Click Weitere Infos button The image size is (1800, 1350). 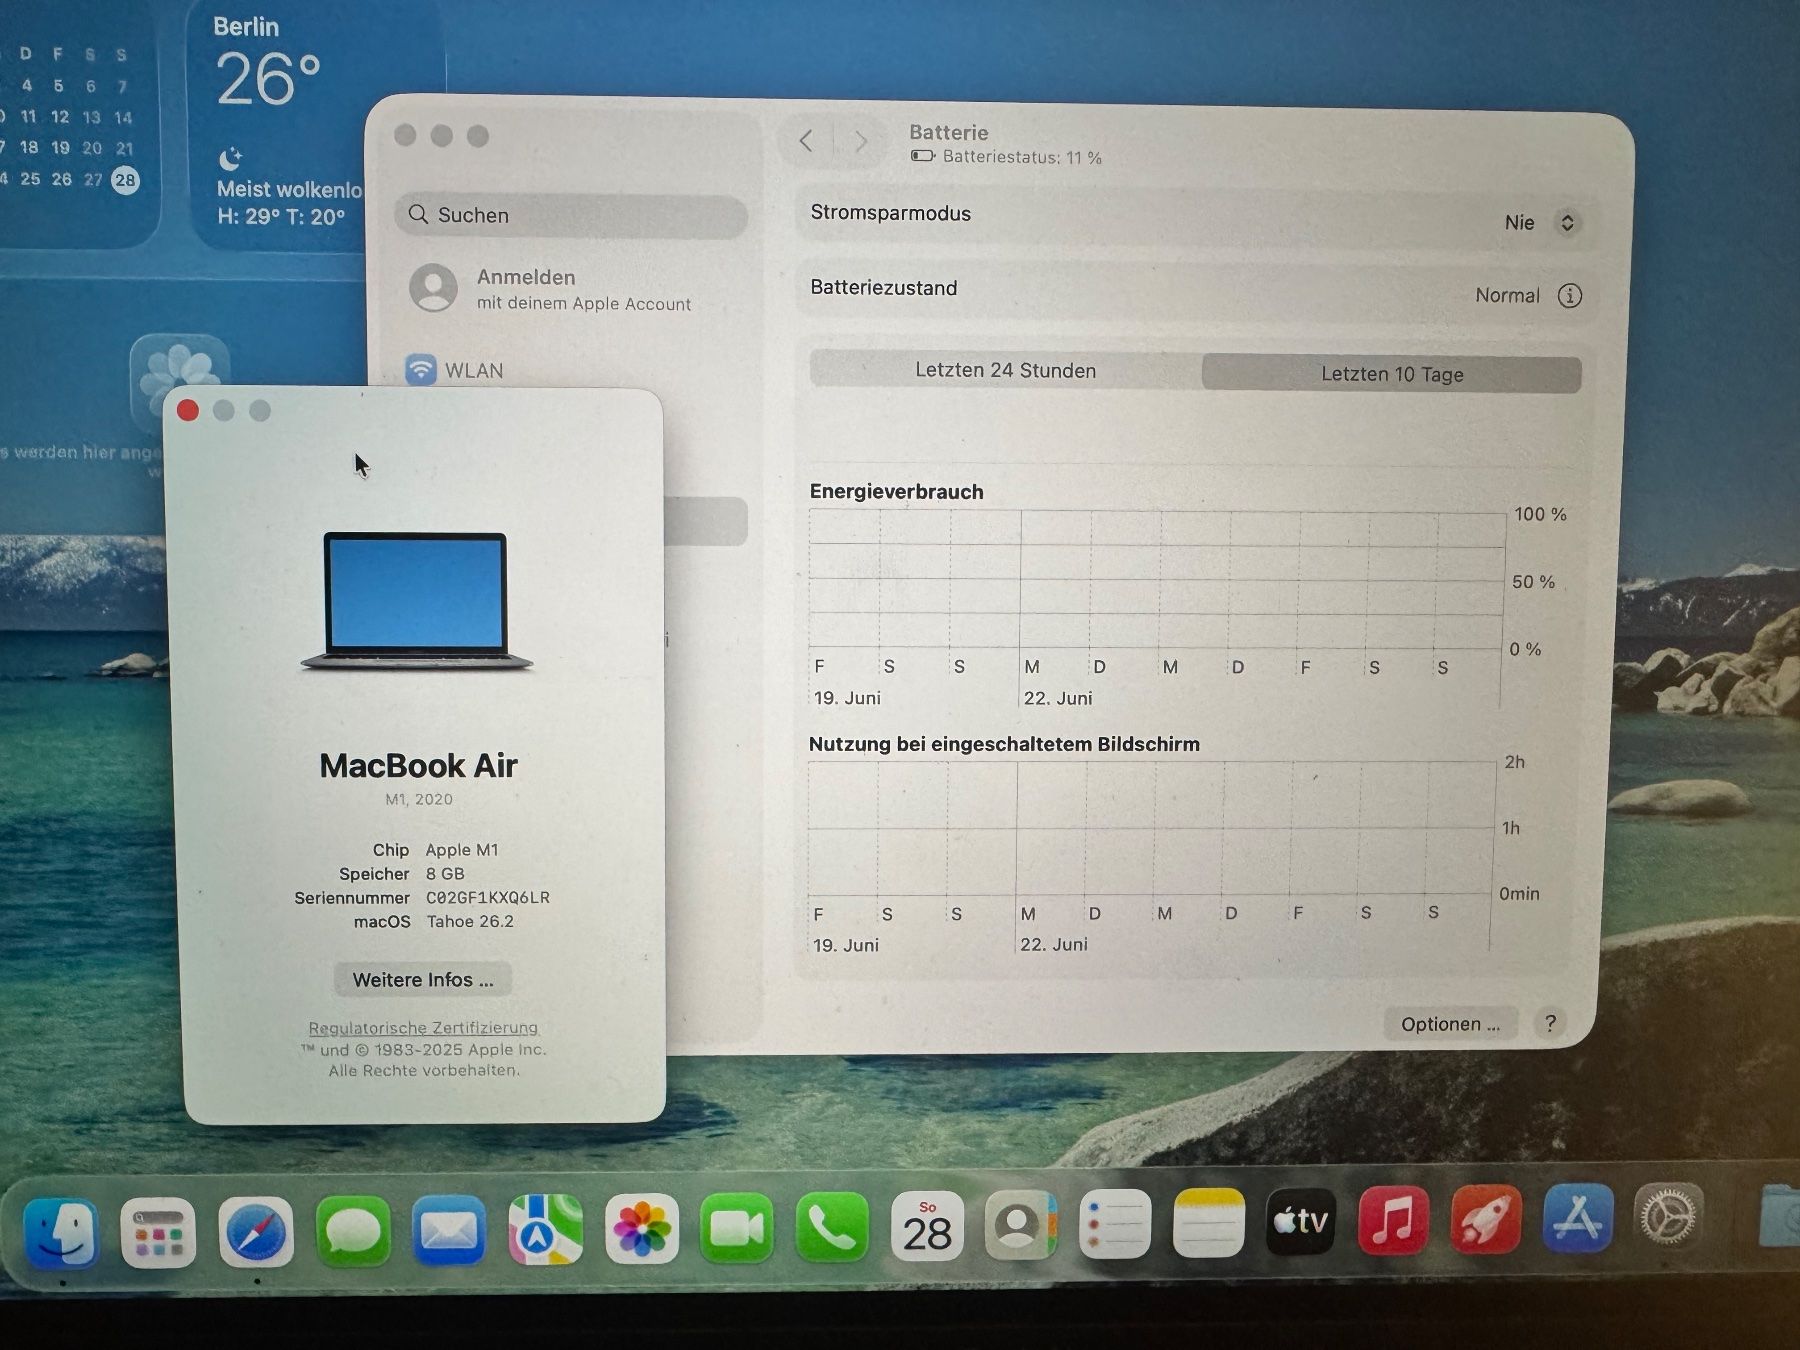[422, 979]
